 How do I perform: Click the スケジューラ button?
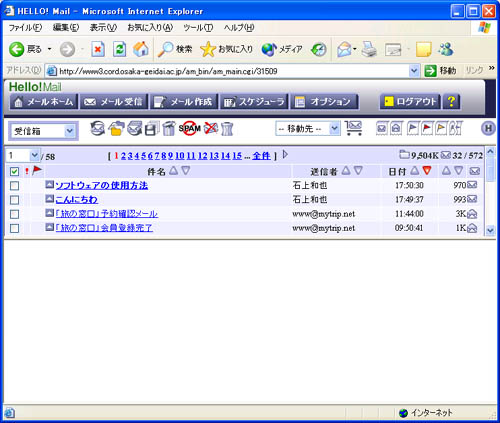pyautogui.click(x=254, y=102)
